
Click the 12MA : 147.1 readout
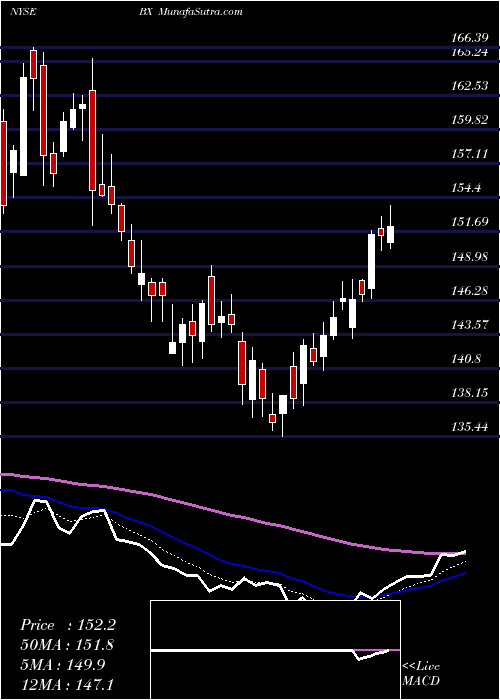coord(68,685)
